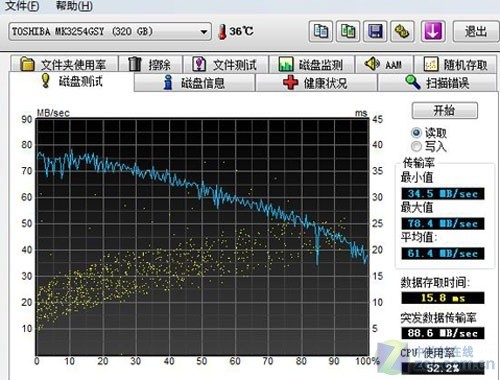Screen dimensions: 500x380
Task: Open the 文件(F) menu
Action: [x=22, y=5]
